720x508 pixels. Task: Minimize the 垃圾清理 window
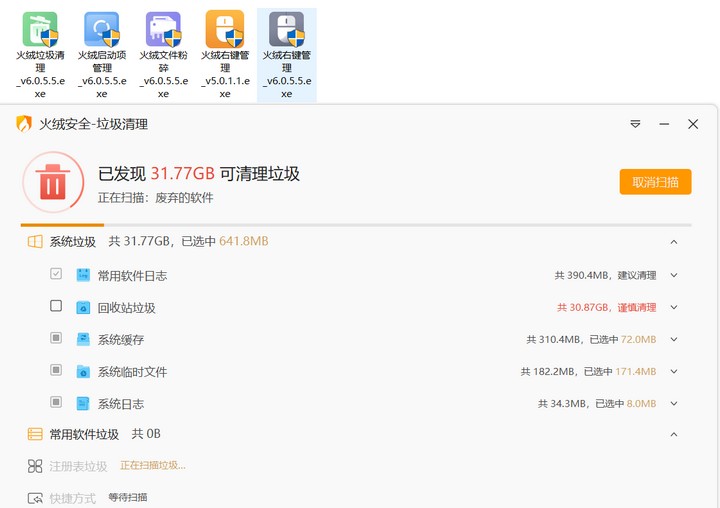(664, 124)
